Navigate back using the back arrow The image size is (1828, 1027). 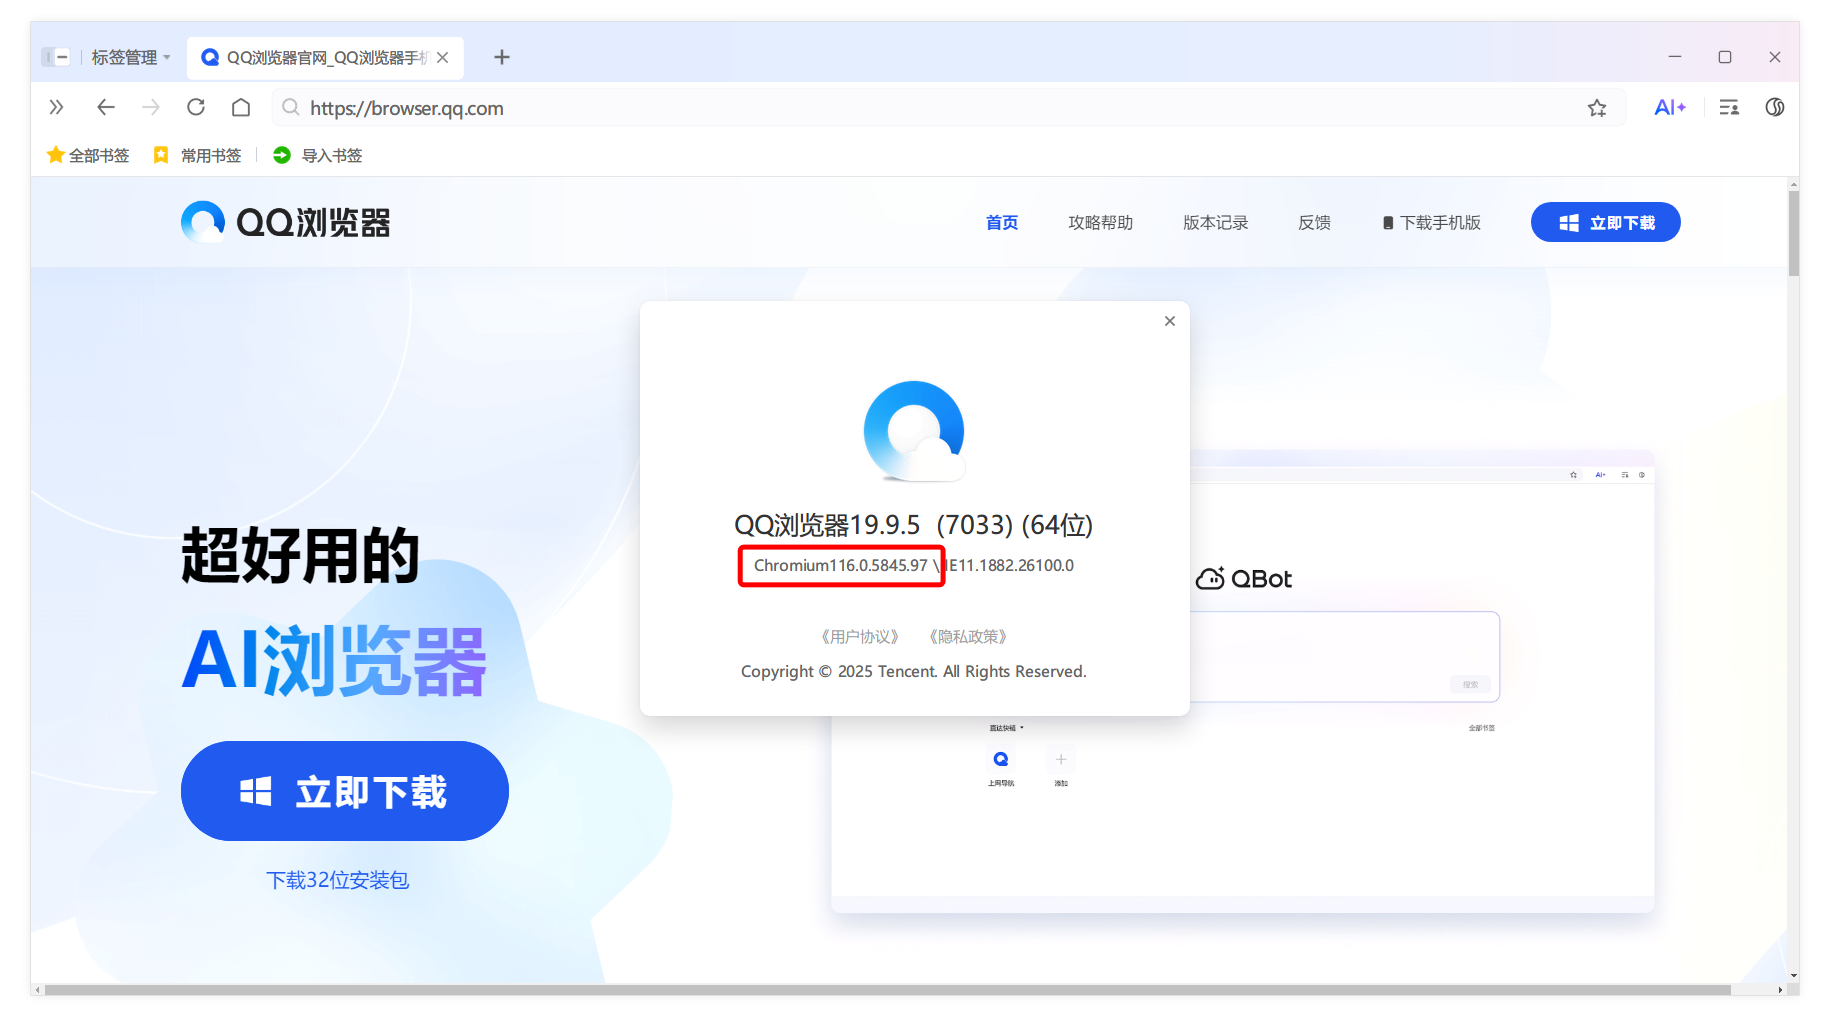coord(105,107)
